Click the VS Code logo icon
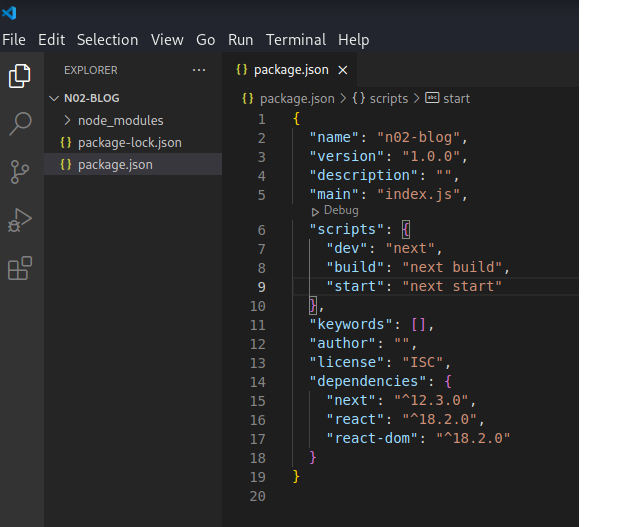 12,14
